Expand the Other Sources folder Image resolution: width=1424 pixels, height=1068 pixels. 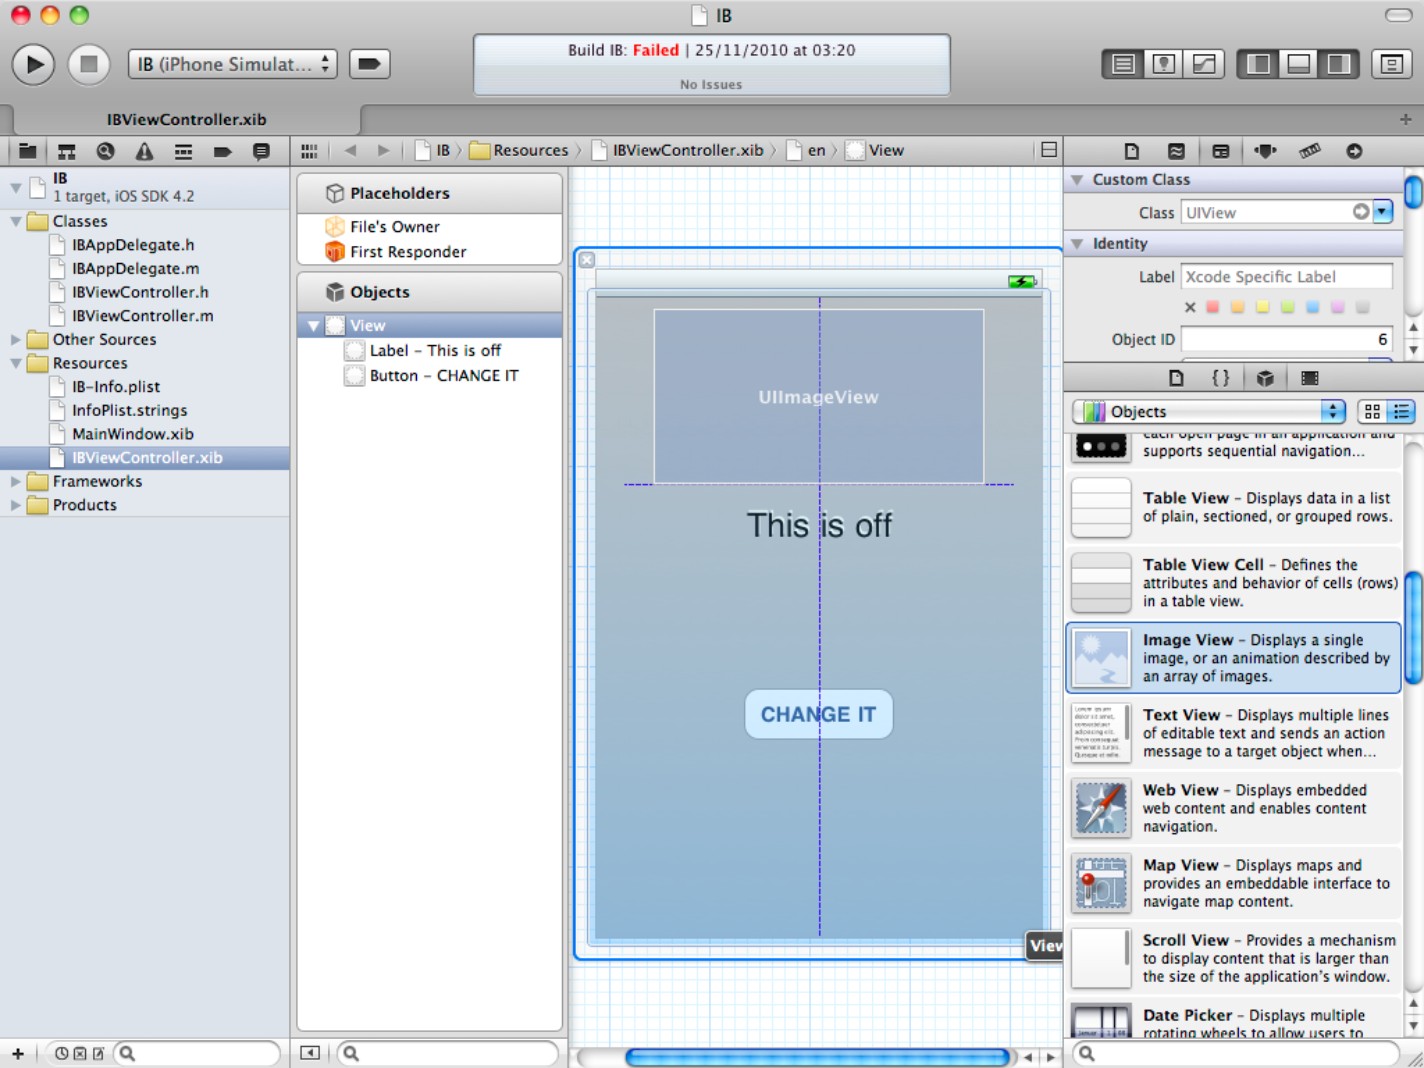coord(15,339)
